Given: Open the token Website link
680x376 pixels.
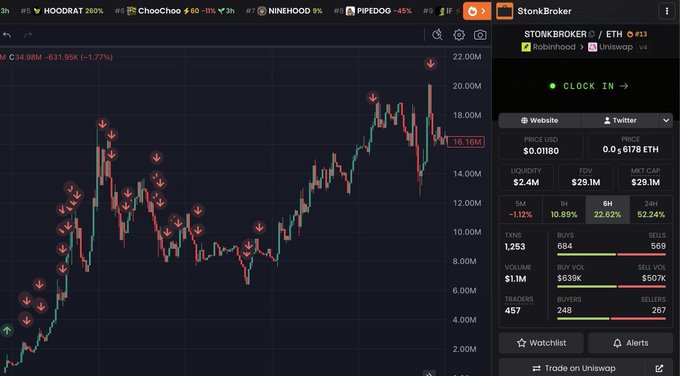Looking at the screenshot, I should [x=539, y=121].
